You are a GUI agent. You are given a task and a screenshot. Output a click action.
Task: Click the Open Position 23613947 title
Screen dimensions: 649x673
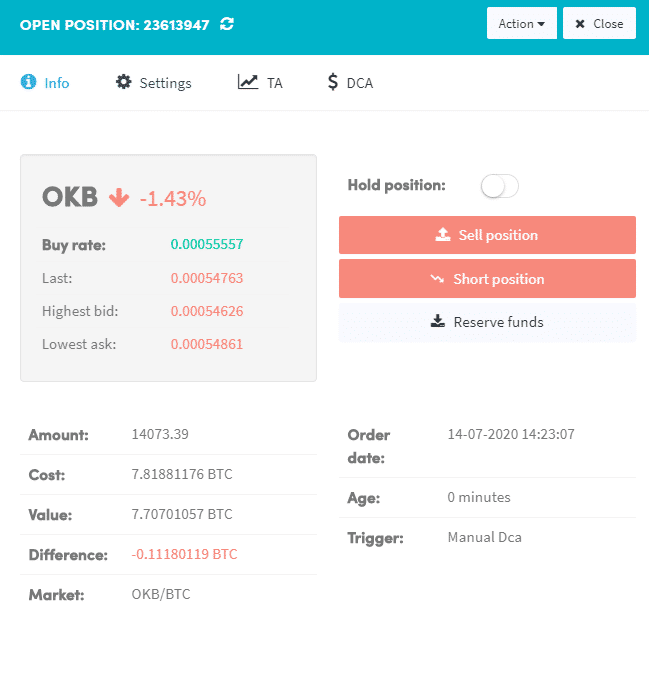(x=115, y=25)
